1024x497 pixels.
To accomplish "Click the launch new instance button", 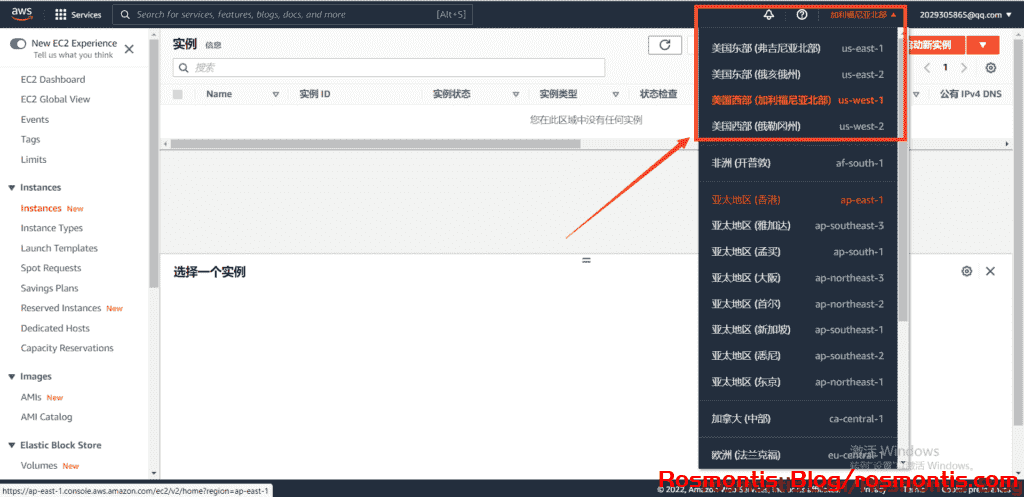I will click(933, 45).
